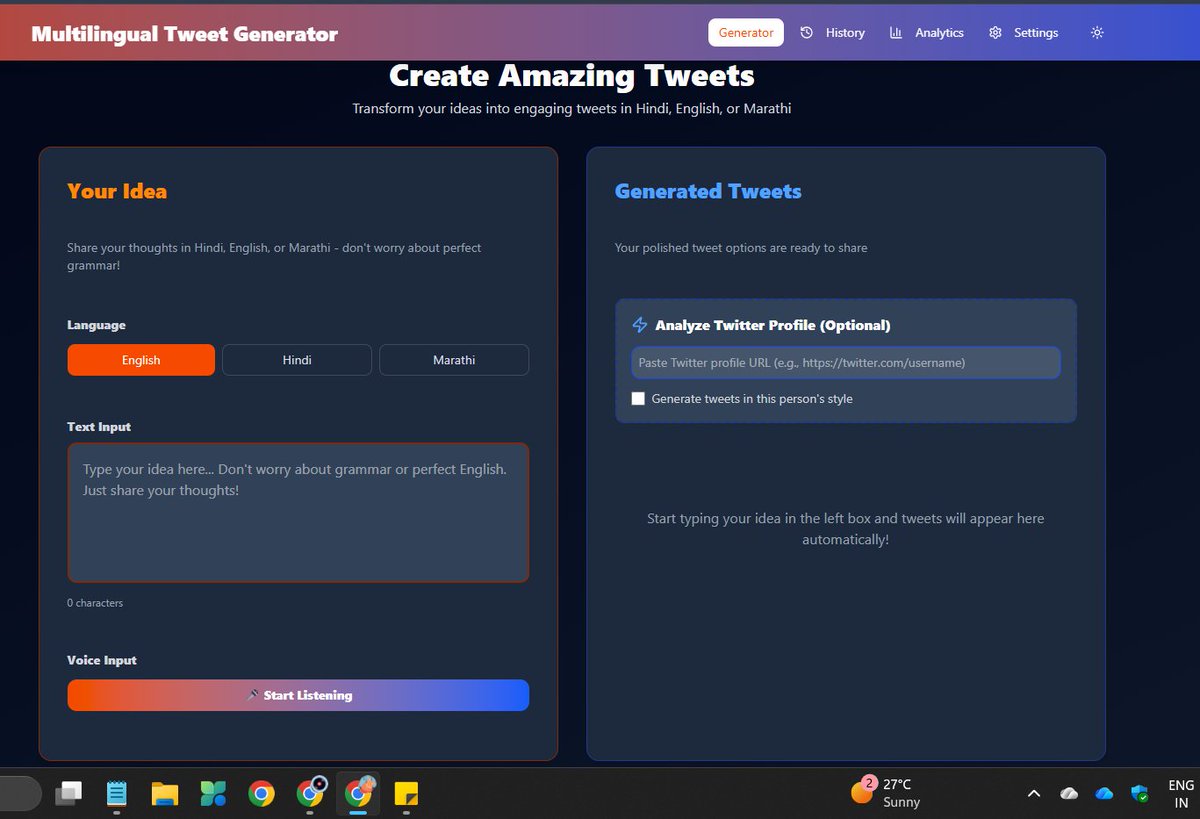Image resolution: width=1200 pixels, height=819 pixels.
Task: Open Windows Security from the shield tray icon
Action: 1139,793
